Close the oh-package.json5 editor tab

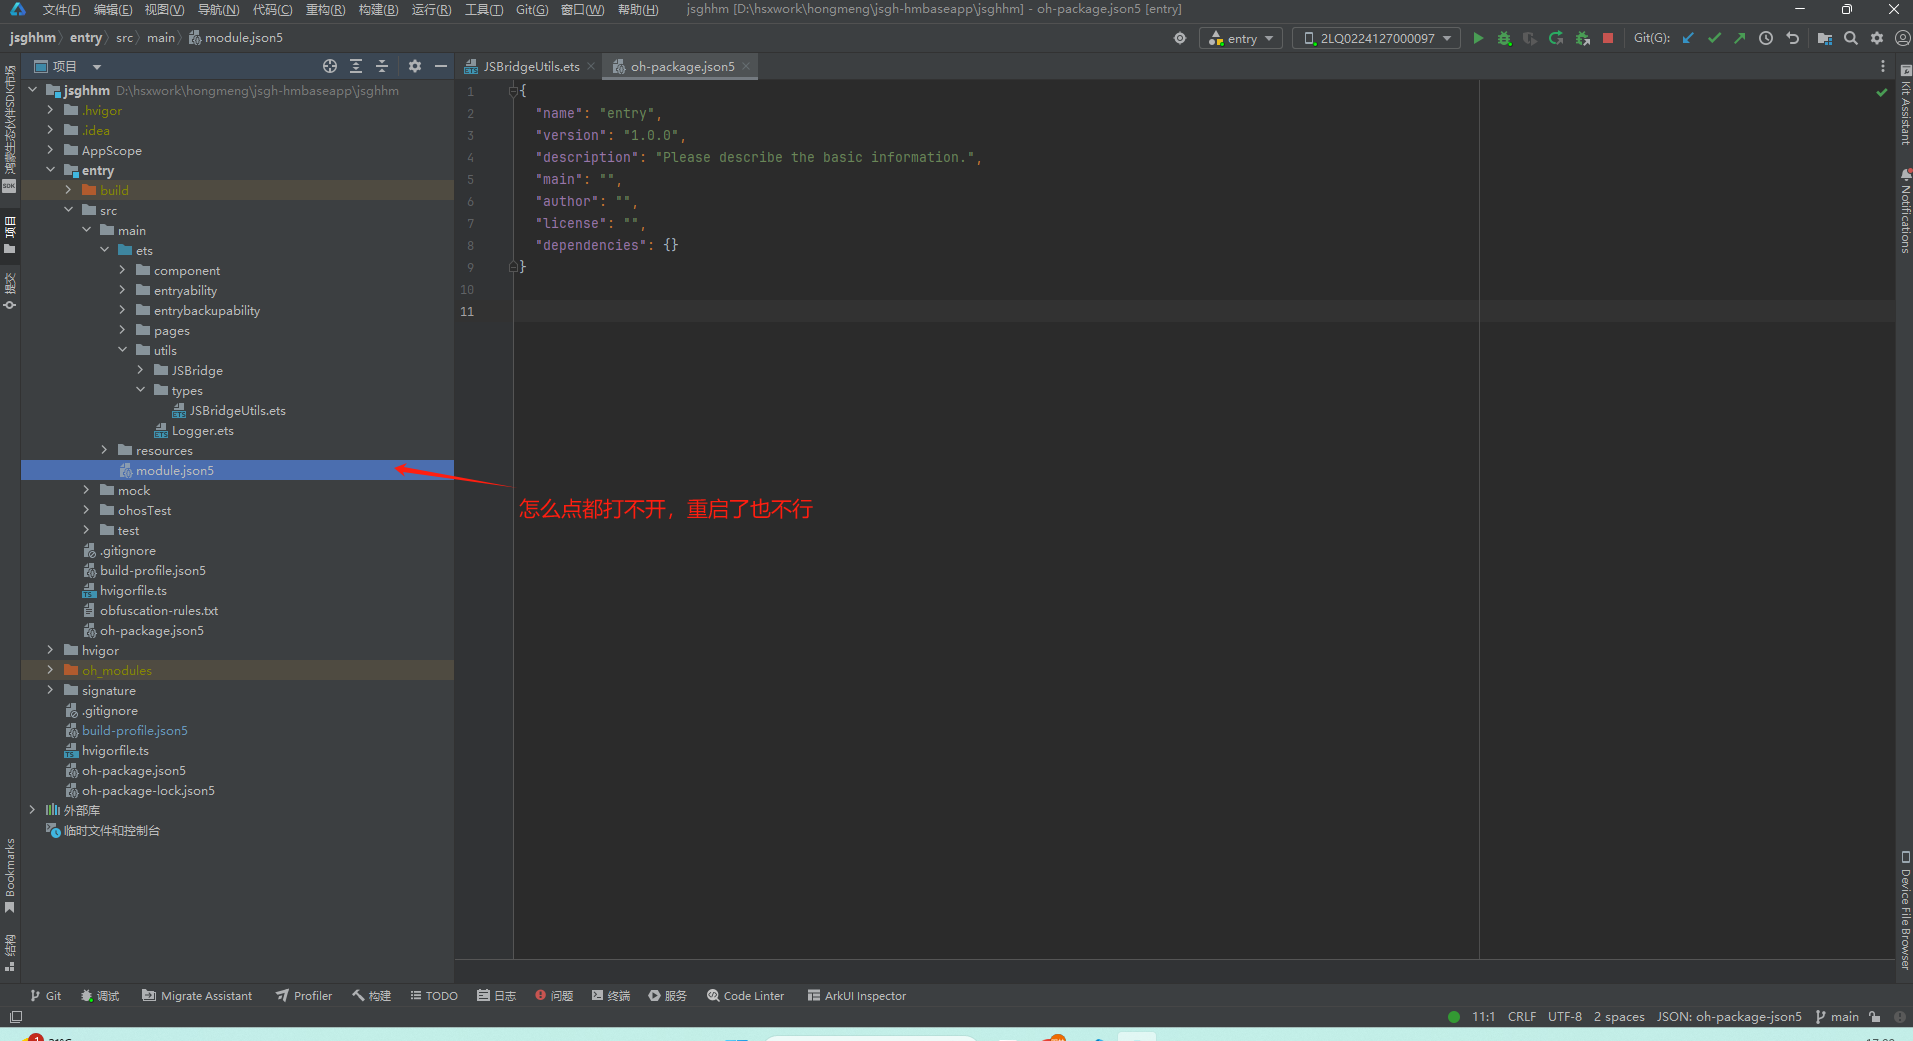coord(746,66)
